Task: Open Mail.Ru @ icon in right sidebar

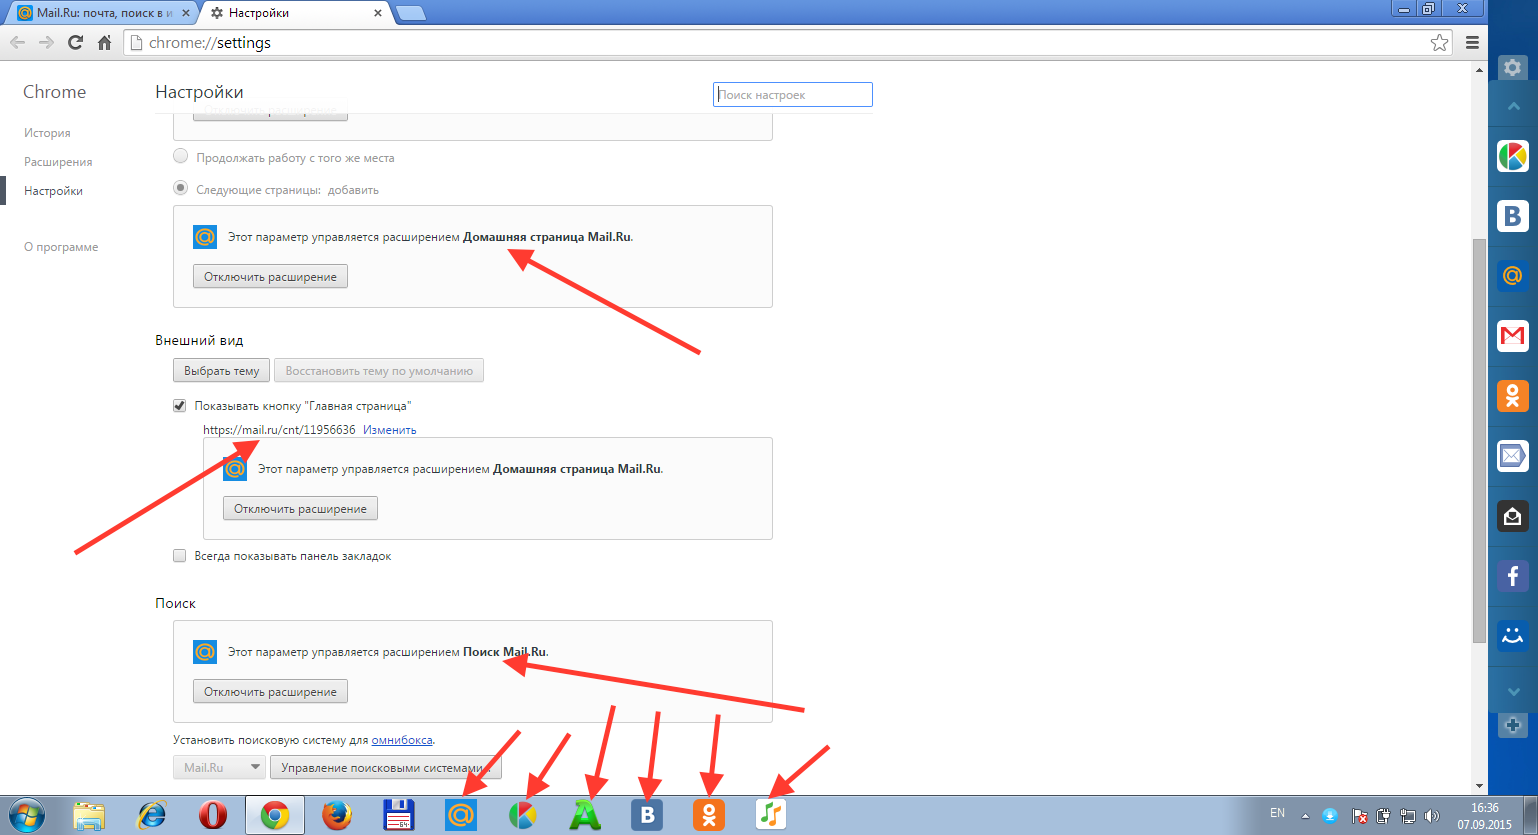Action: pyautogui.click(x=1512, y=275)
